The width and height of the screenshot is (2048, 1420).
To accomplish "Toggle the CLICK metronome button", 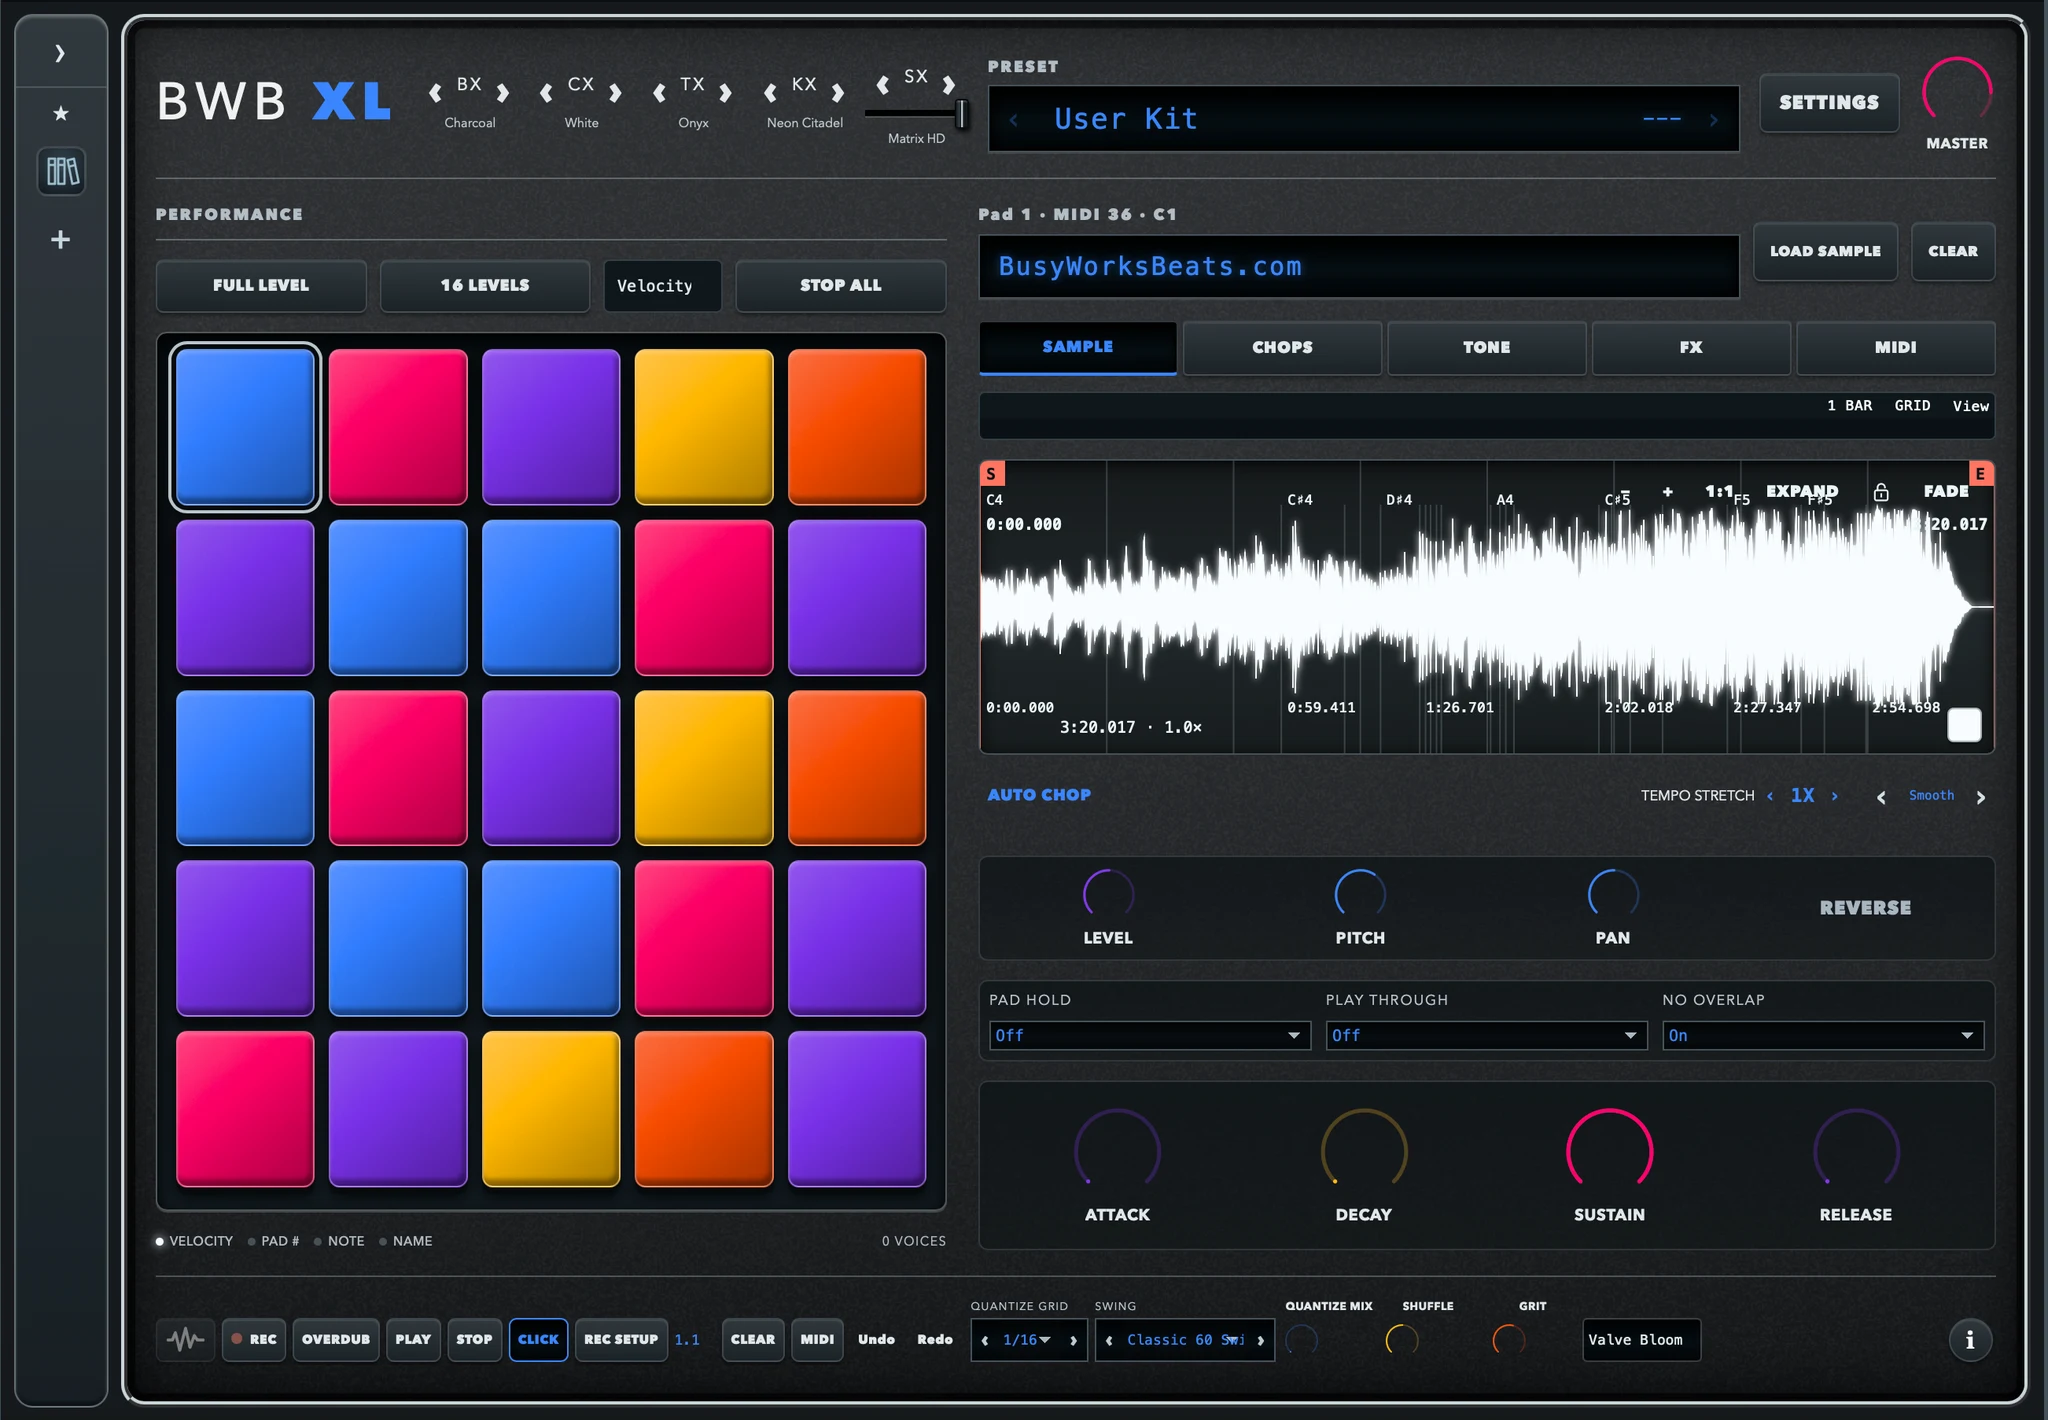I will coord(538,1340).
